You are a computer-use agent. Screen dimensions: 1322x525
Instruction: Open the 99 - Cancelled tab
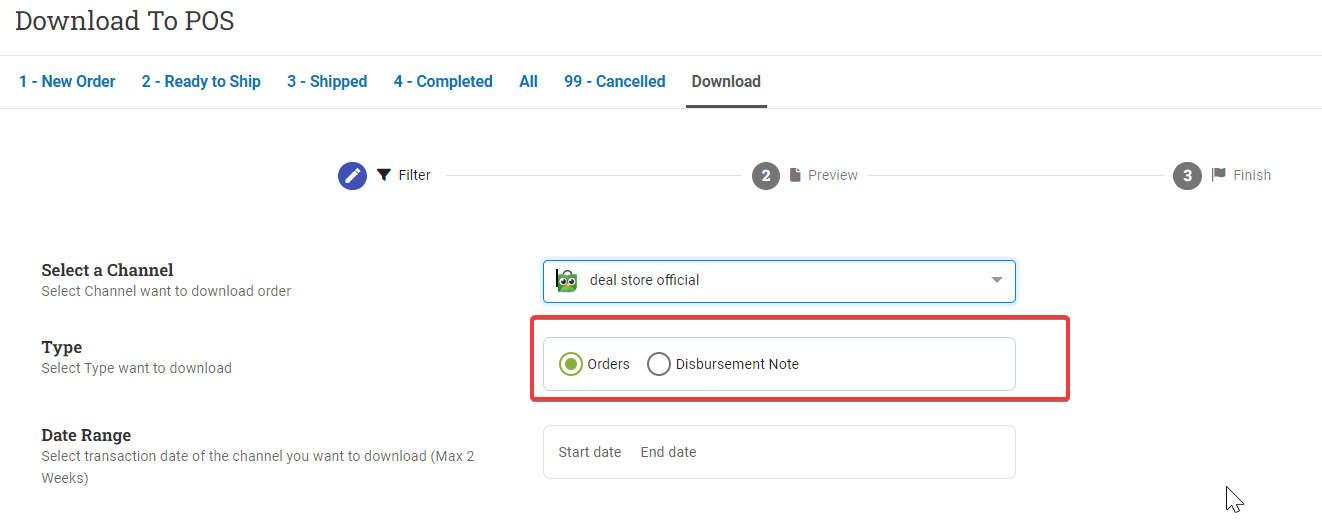[615, 82]
